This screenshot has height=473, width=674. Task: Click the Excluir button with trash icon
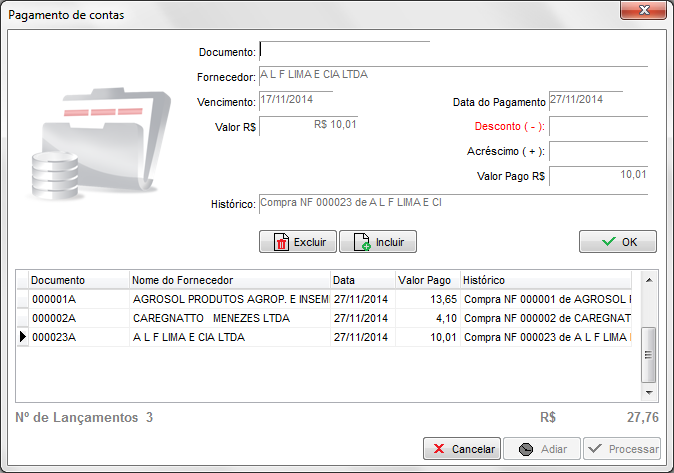(297, 242)
